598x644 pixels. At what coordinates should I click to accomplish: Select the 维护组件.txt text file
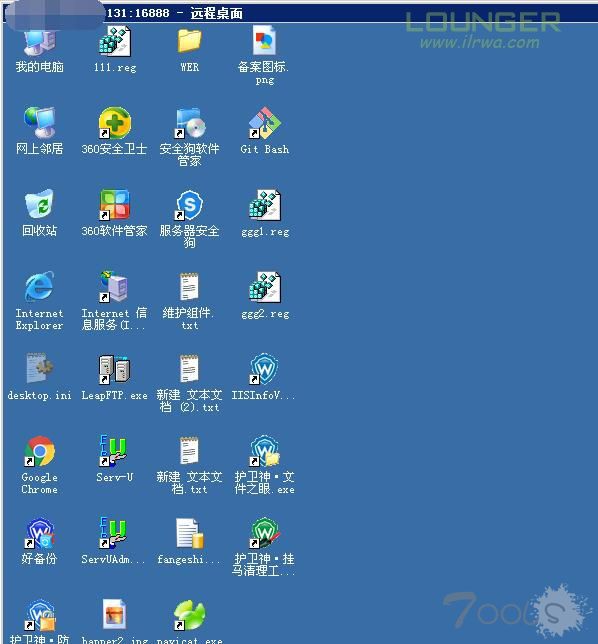(189, 287)
